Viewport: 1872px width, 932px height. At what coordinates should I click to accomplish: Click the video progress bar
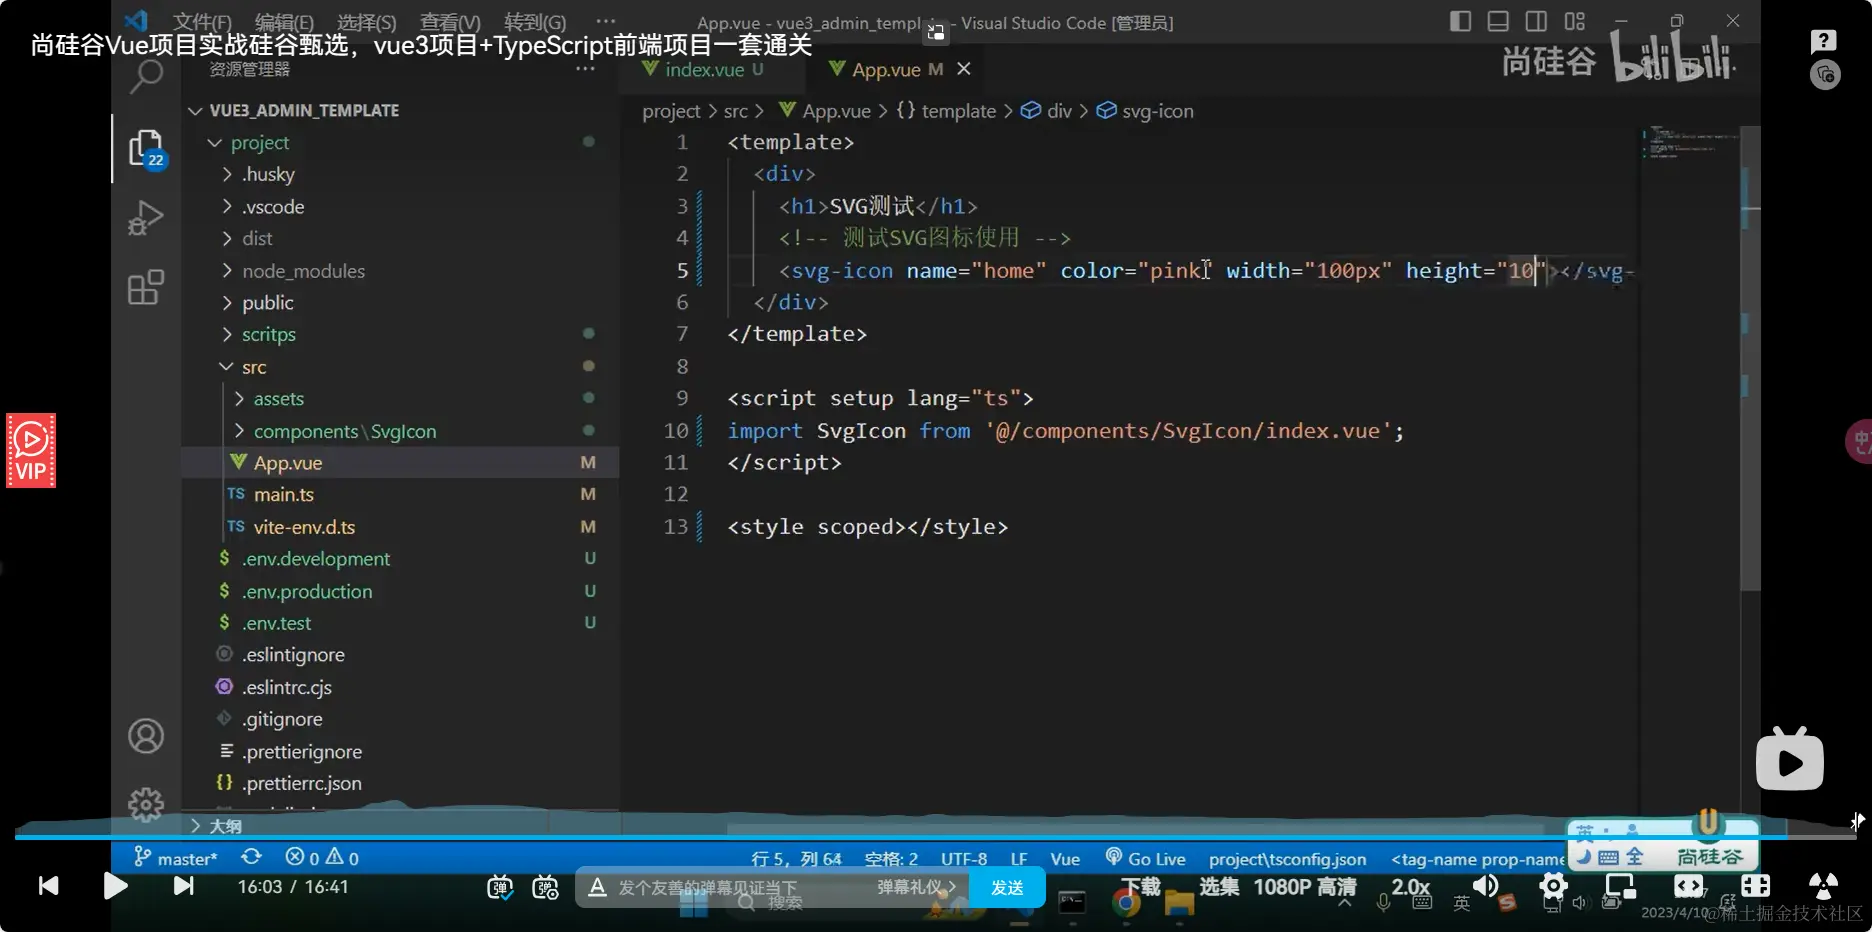point(900,836)
